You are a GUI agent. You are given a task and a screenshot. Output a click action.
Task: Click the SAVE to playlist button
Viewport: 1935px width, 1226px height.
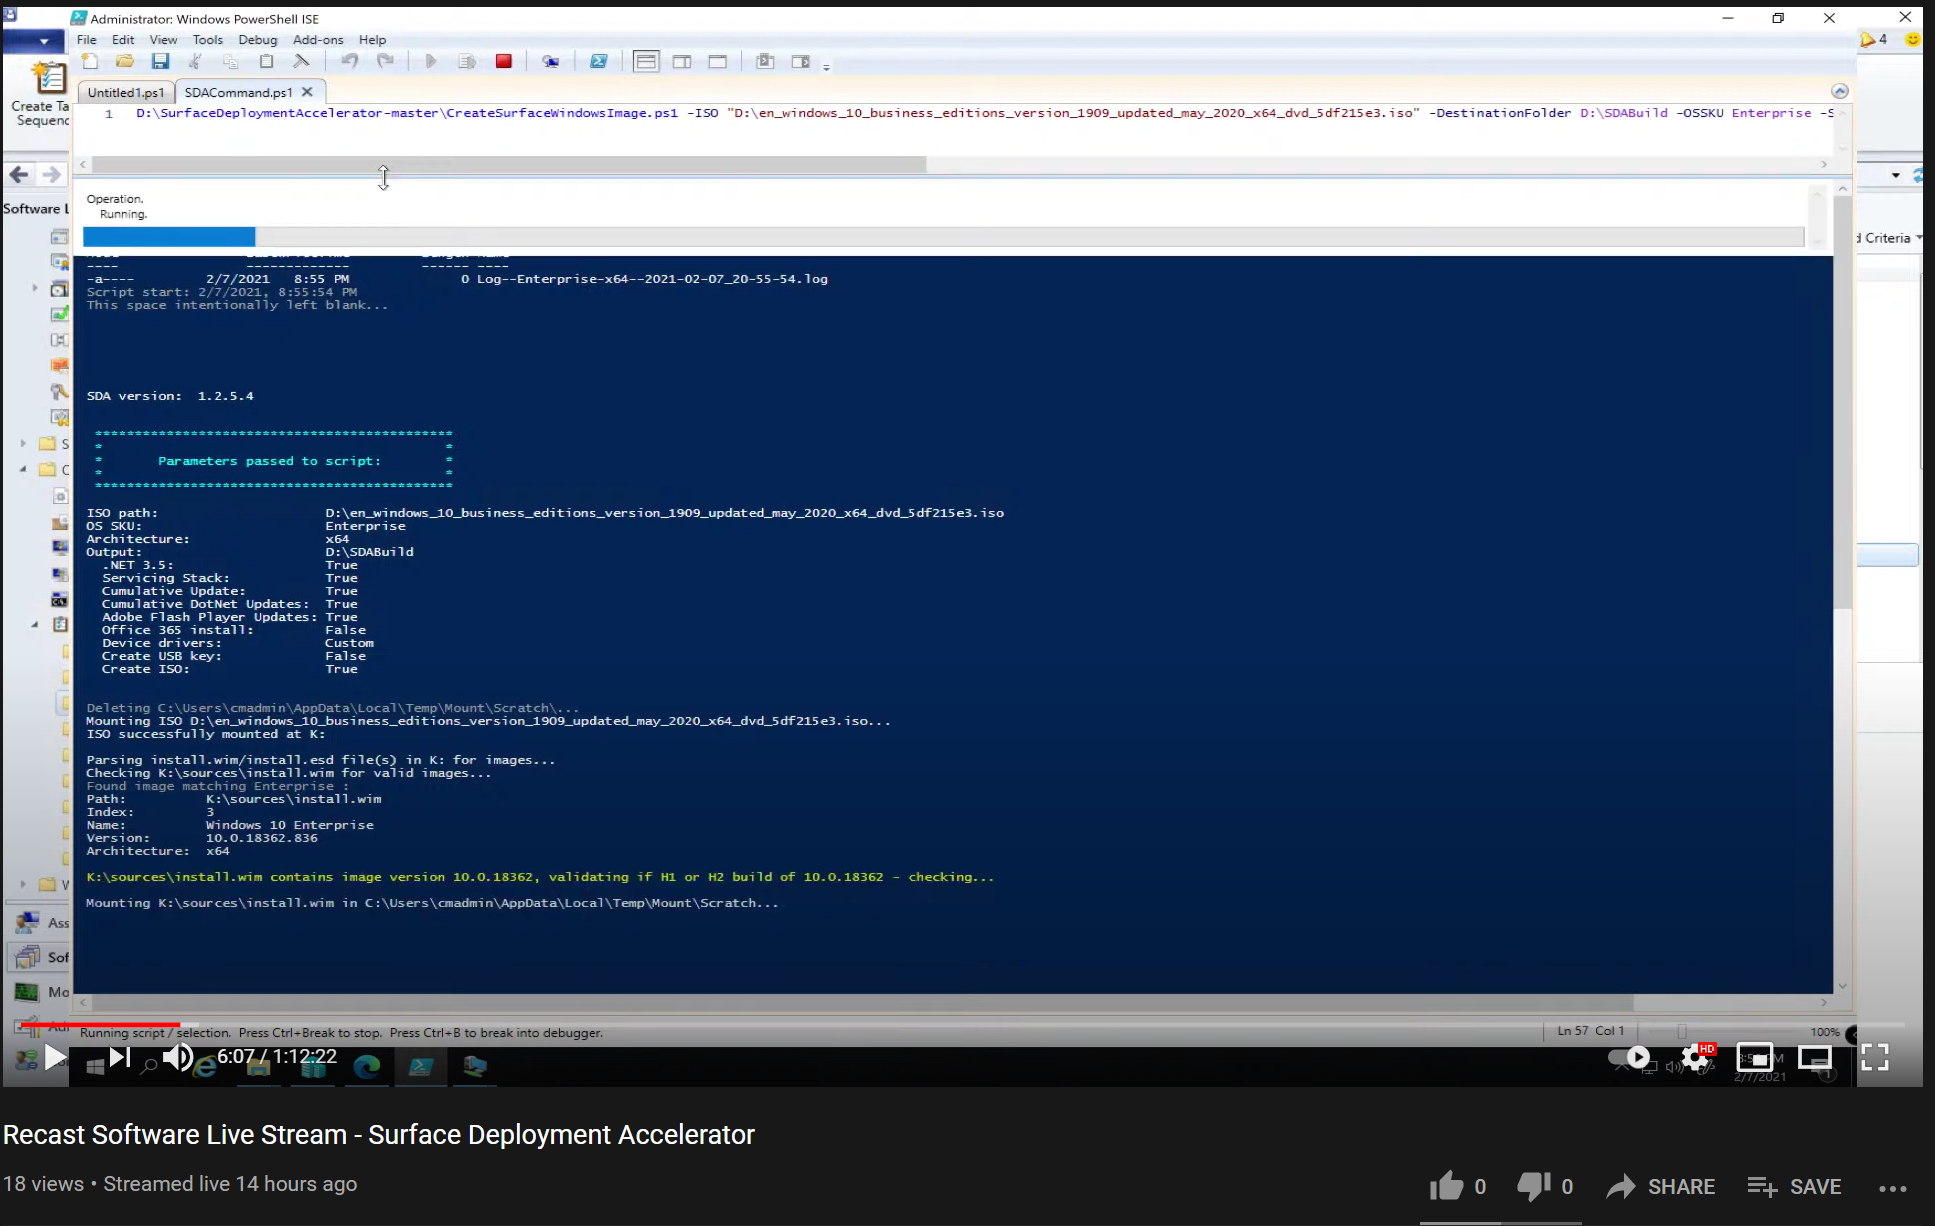(1795, 1187)
